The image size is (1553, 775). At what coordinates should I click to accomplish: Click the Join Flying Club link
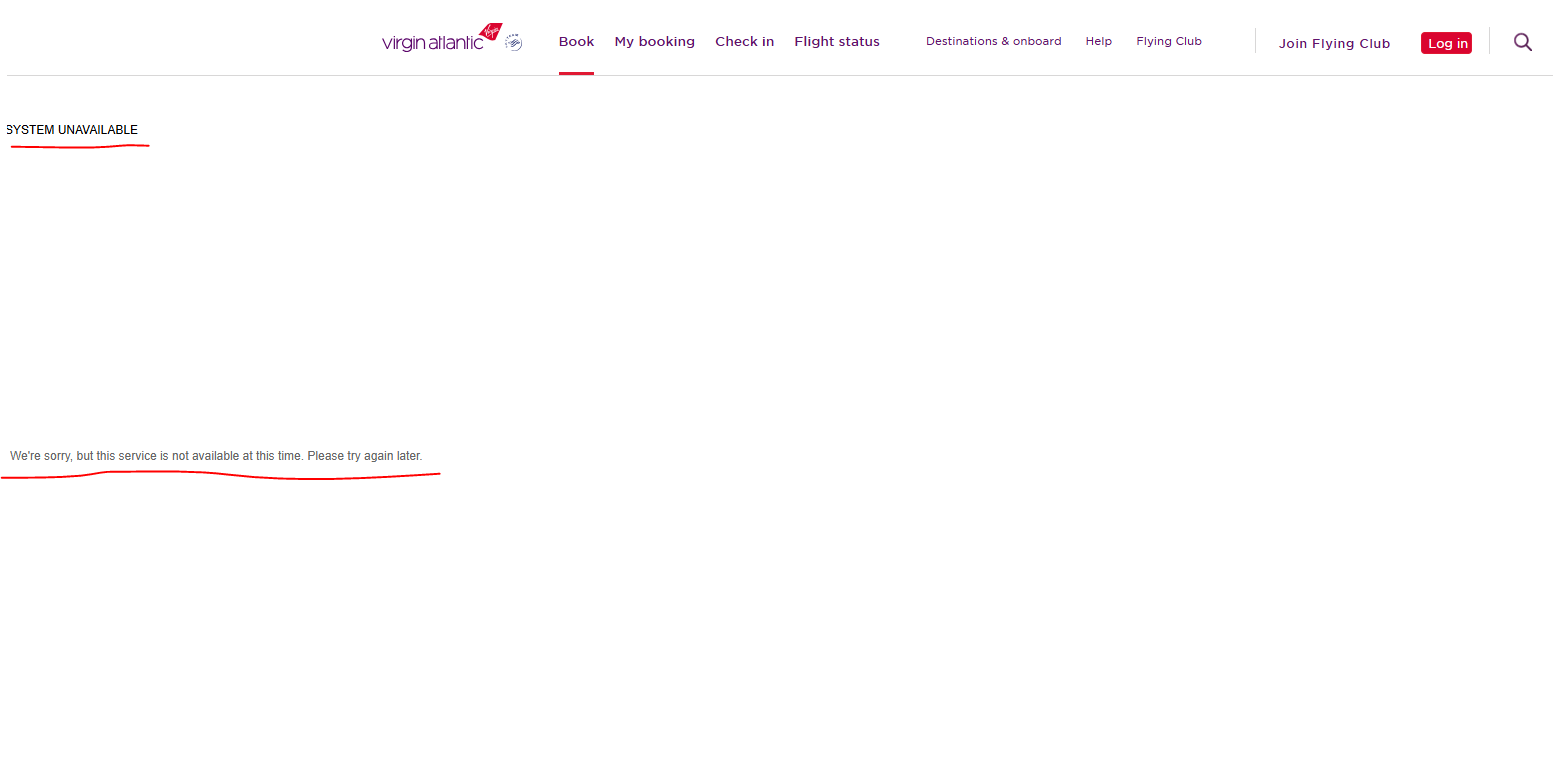pos(1334,43)
